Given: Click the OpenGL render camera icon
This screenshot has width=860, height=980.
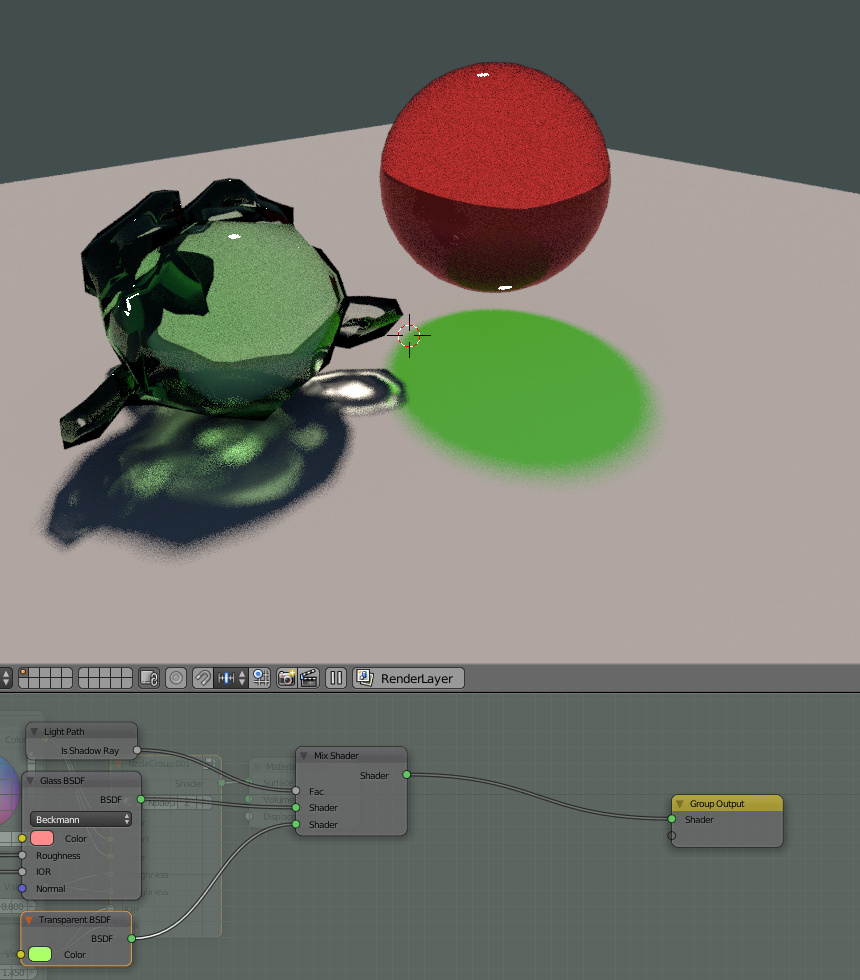Looking at the screenshot, I should [x=286, y=678].
